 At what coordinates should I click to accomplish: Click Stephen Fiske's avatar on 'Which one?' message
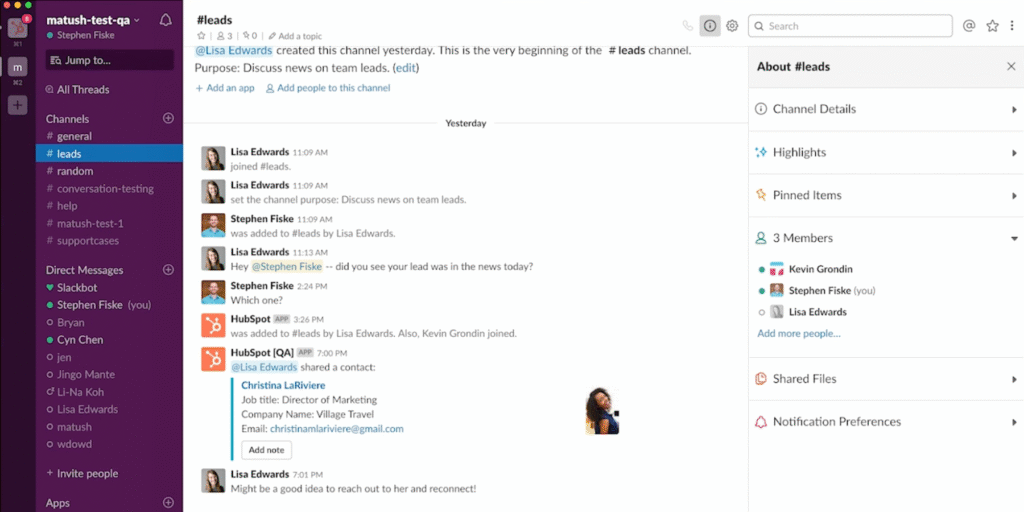tap(214, 292)
